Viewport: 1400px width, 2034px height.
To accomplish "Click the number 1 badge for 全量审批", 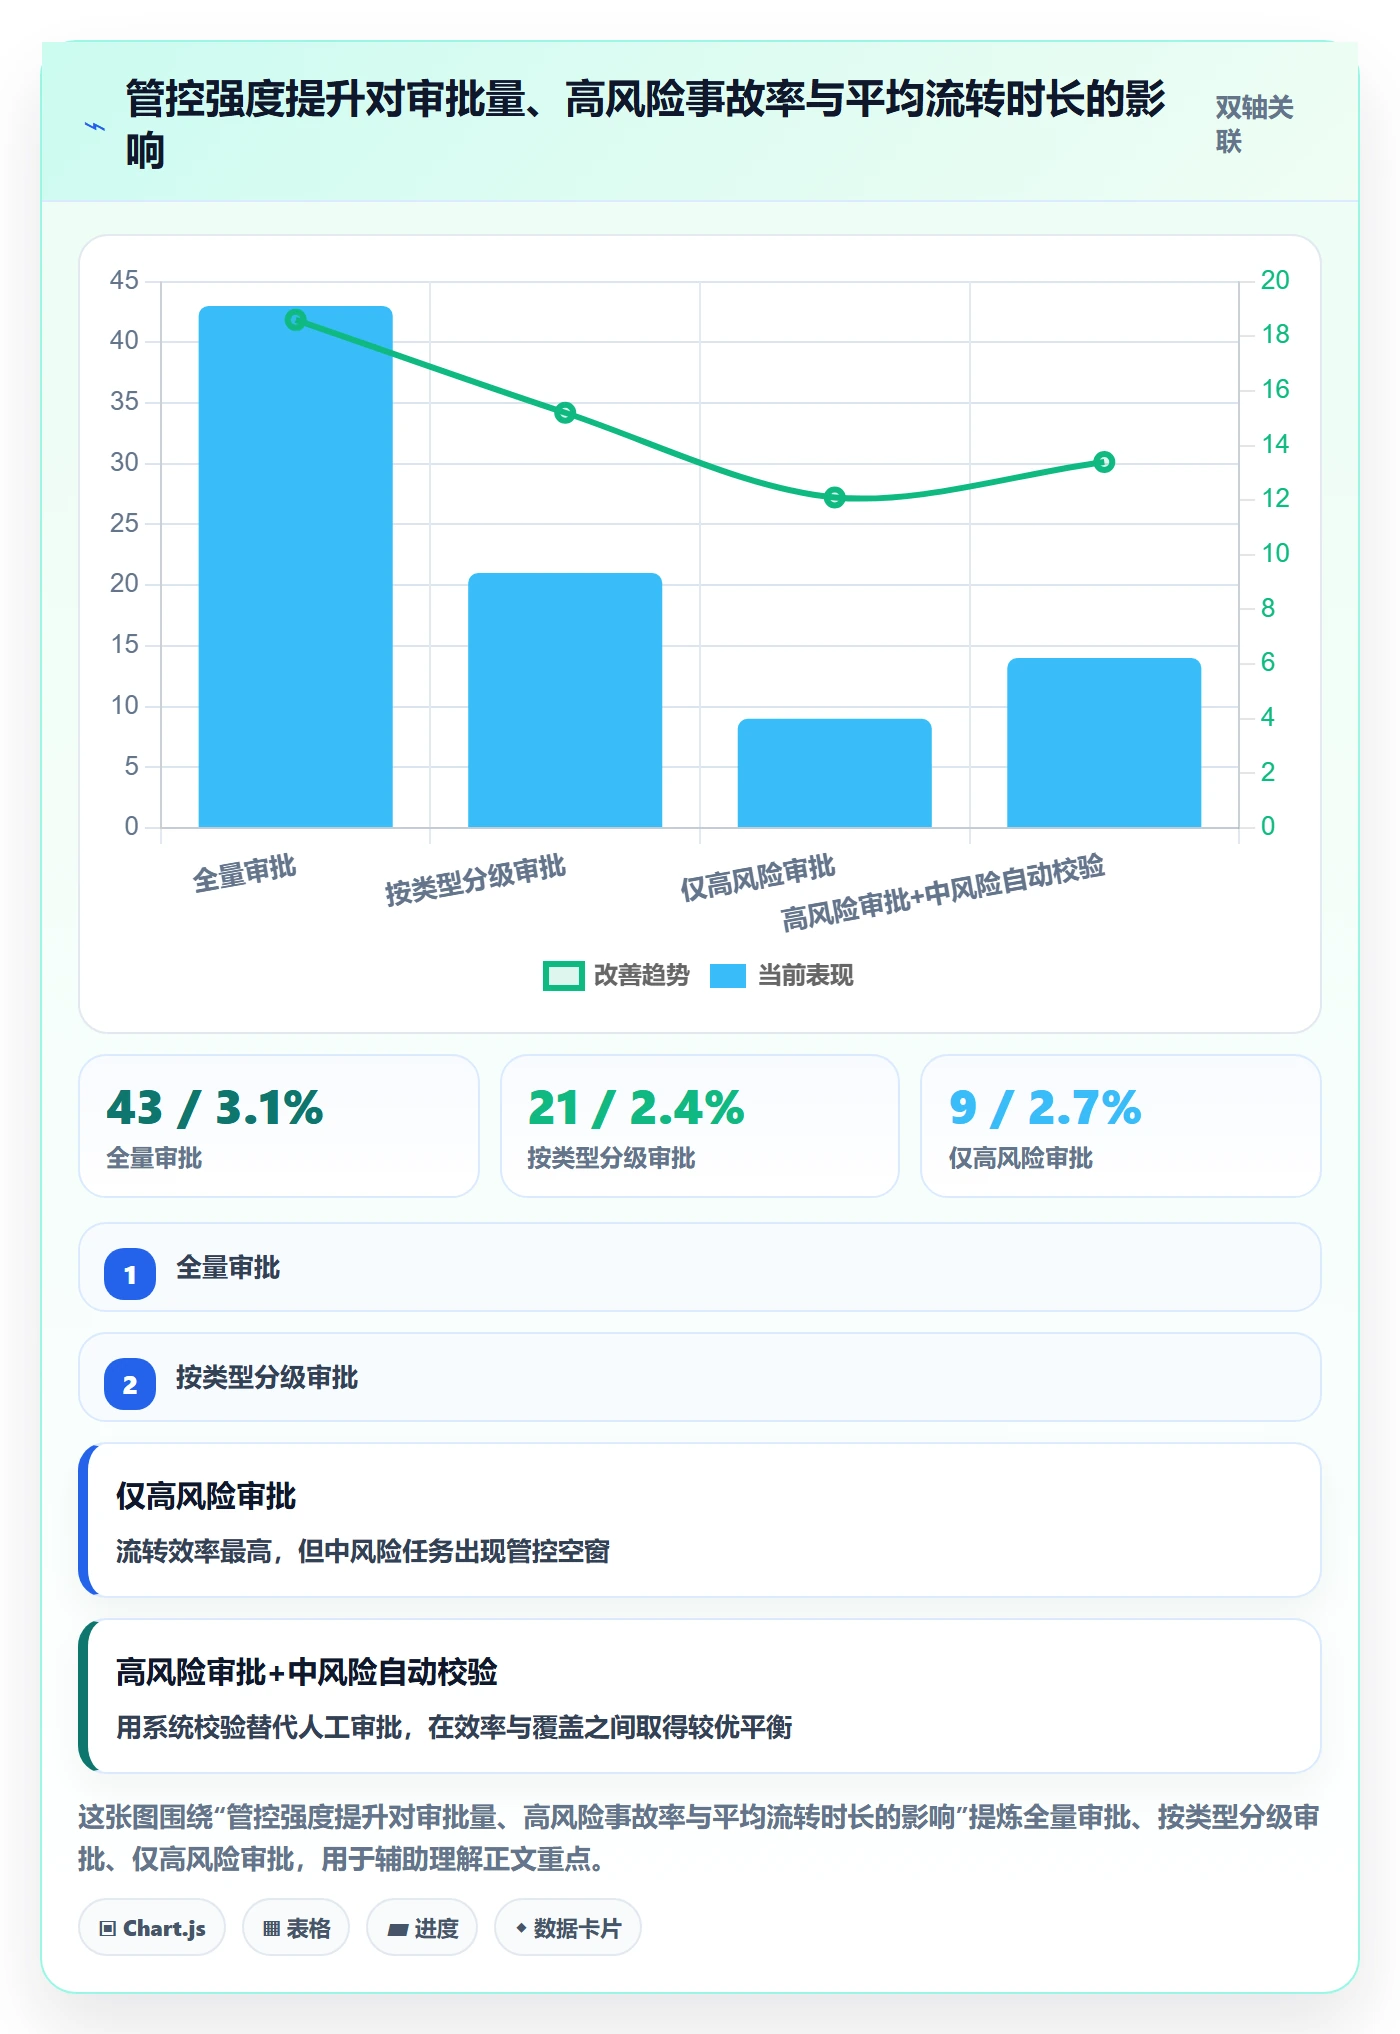I will [130, 1274].
